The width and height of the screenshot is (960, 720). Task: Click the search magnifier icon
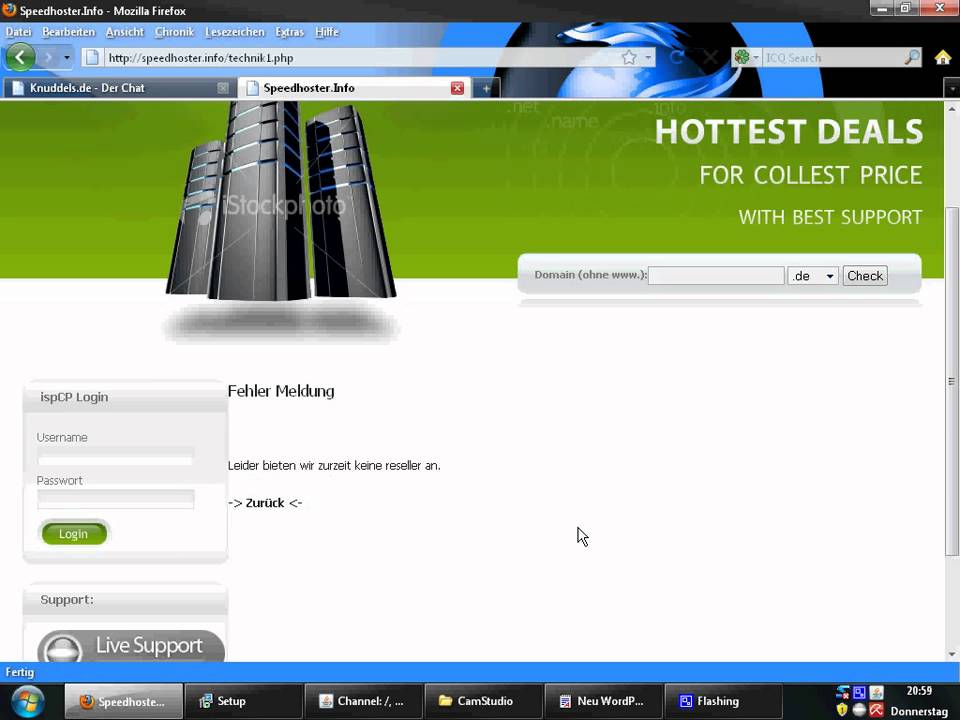pos(912,58)
